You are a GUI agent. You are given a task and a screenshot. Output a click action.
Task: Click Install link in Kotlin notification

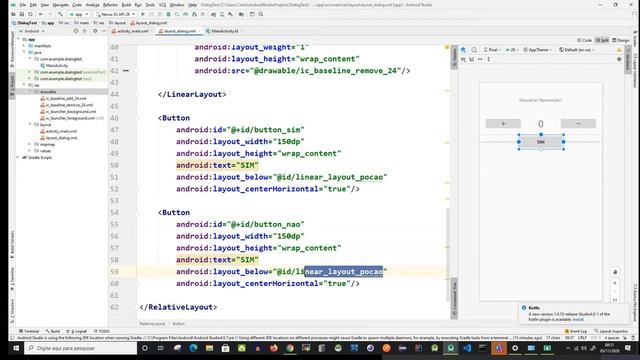[578, 320]
